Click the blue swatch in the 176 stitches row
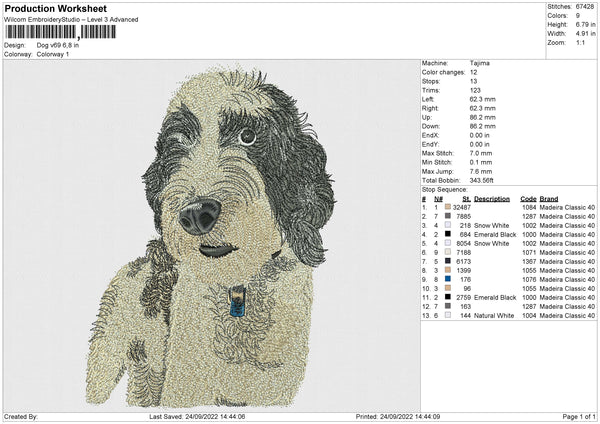This screenshot has height=424, width=600. click(x=448, y=279)
